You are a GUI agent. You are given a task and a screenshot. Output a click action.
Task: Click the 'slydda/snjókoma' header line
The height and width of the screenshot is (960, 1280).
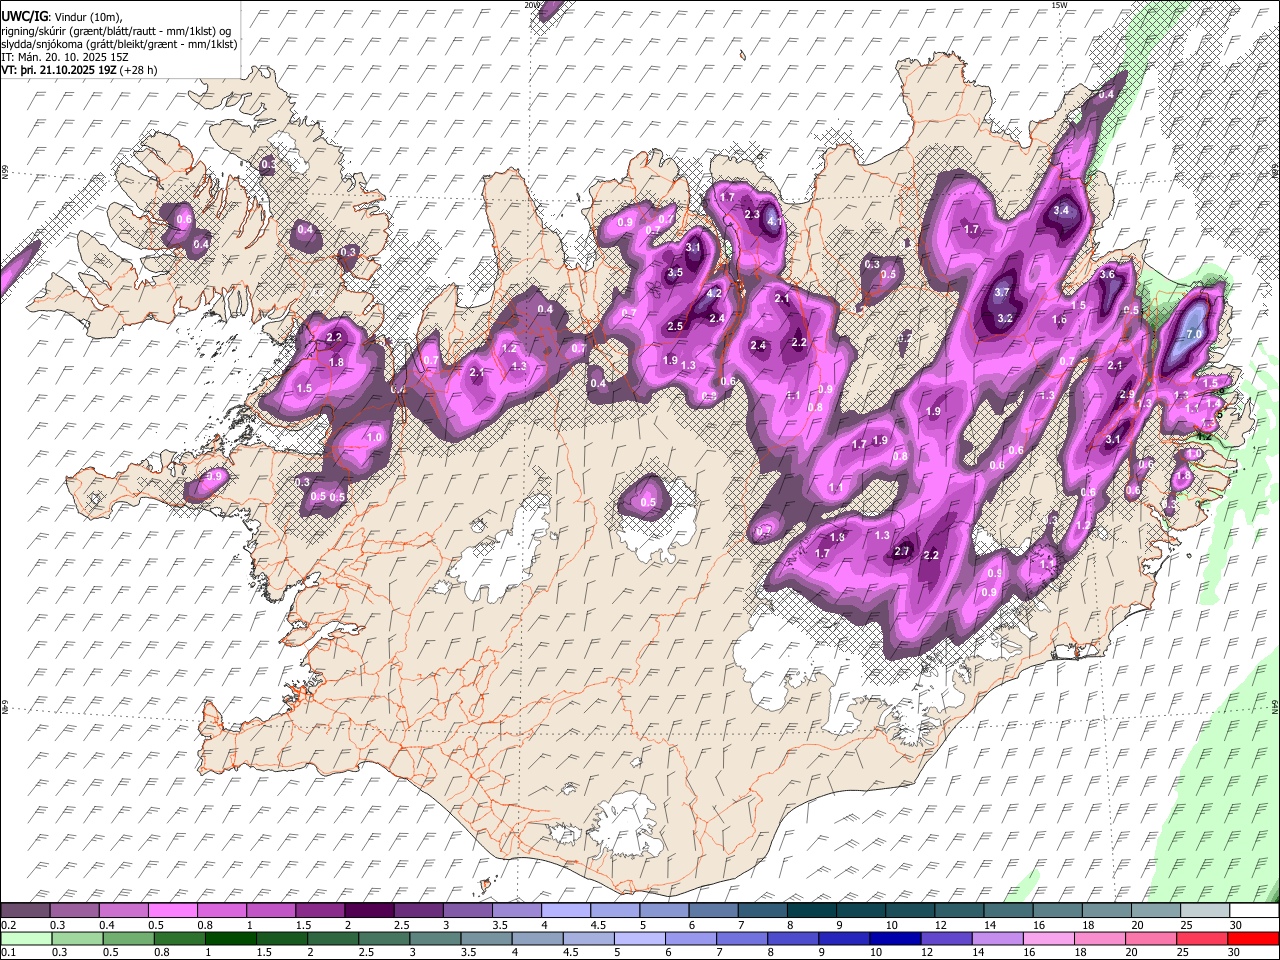click(x=119, y=44)
